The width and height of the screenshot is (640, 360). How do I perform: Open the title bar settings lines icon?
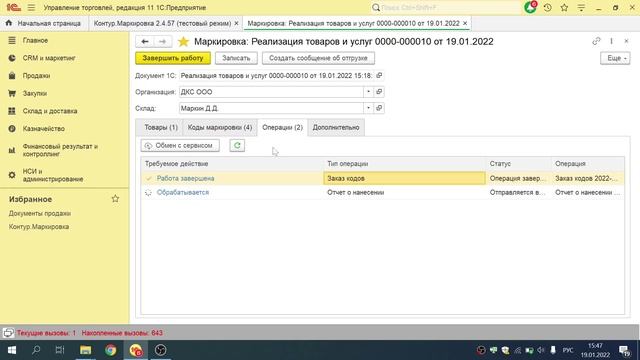pos(581,7)
